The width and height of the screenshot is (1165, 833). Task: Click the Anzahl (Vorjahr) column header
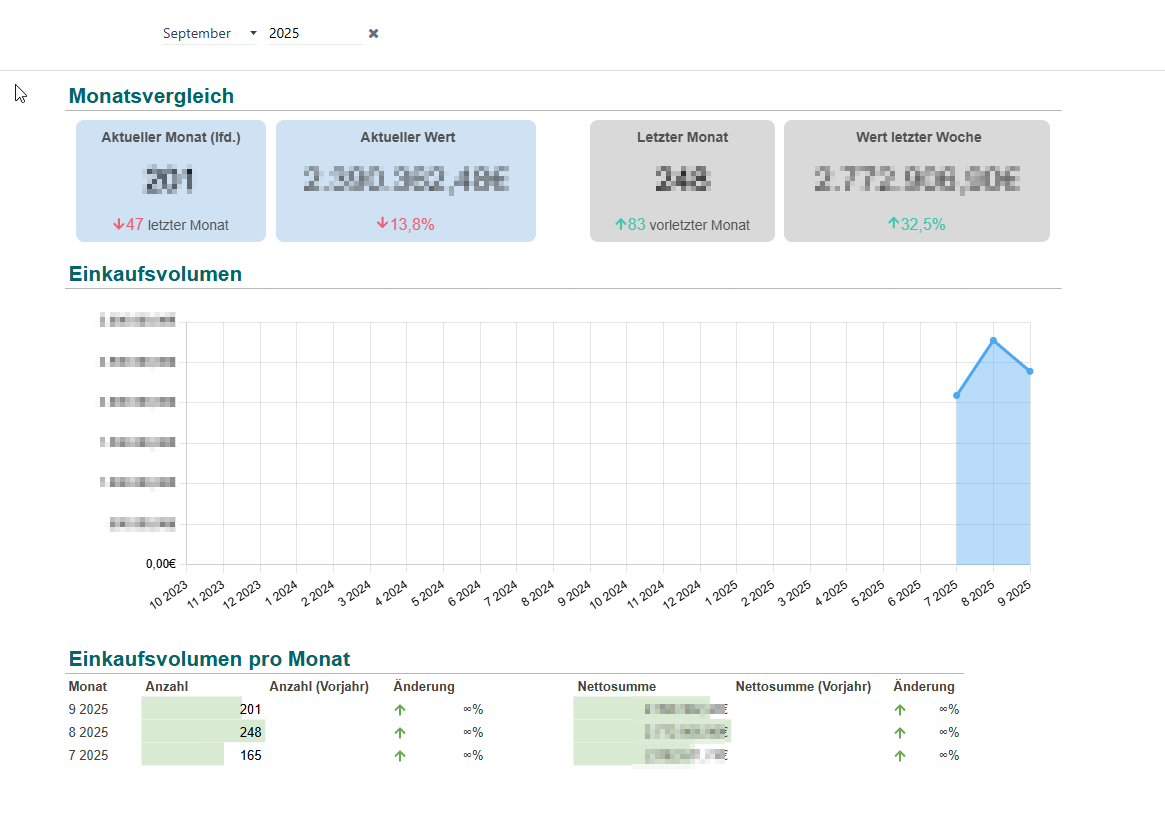319,687
